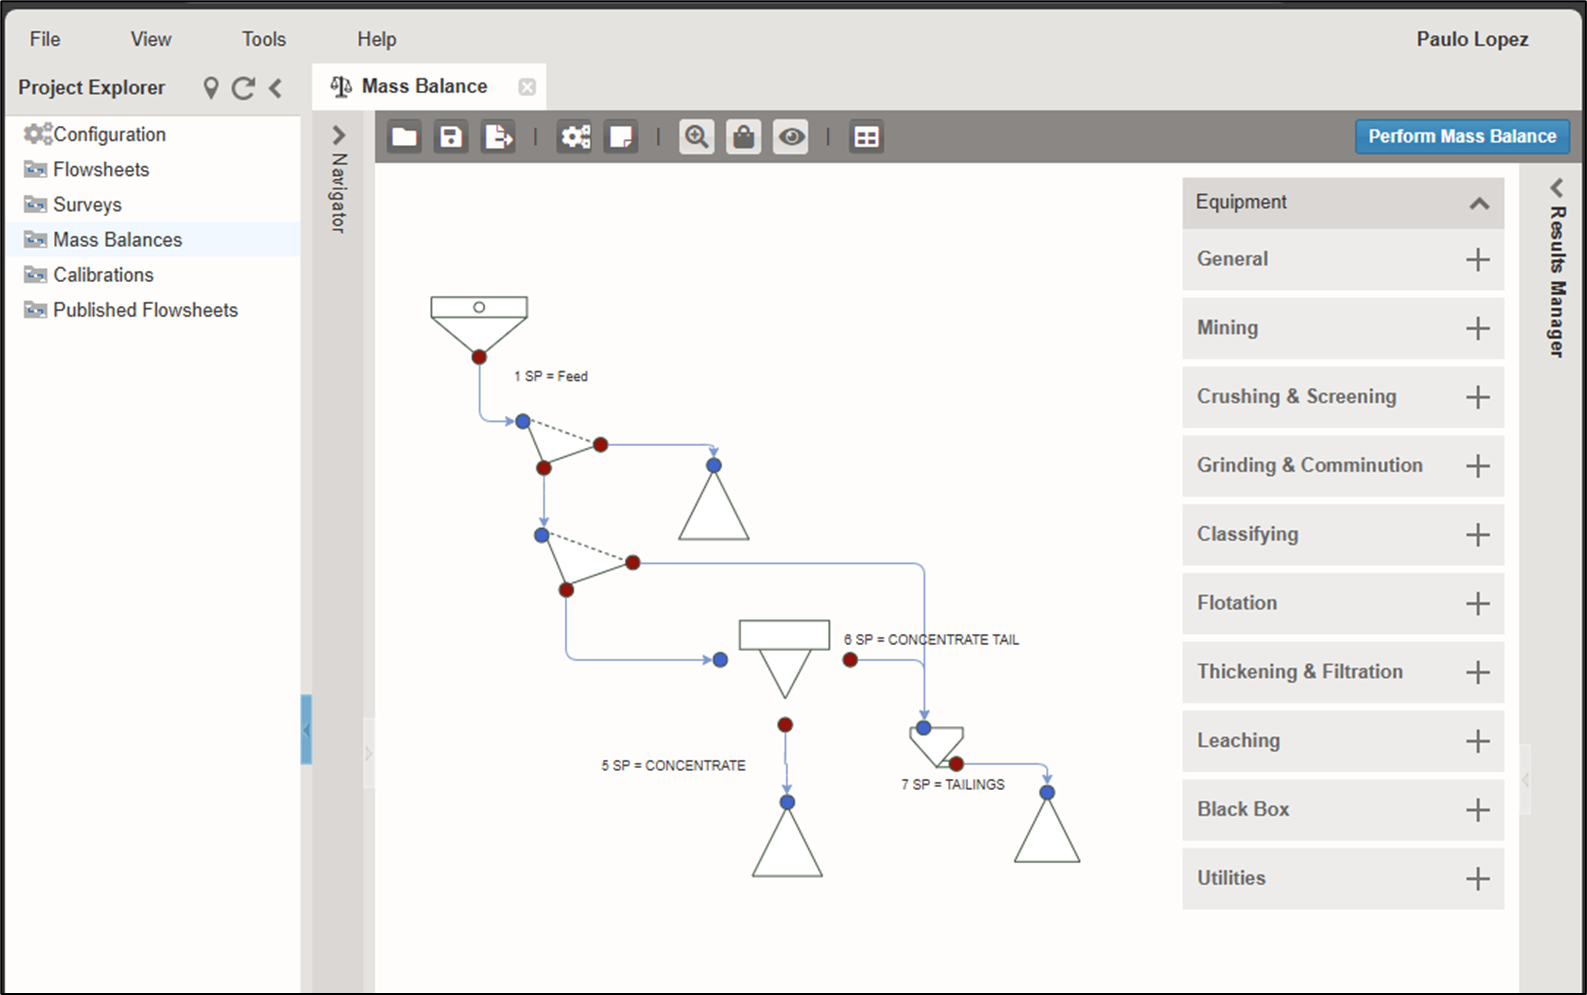Select the triangle stockpile below CONCENTRATE stream
Viewport: 1587px width, 995px height.
(787, 843)
